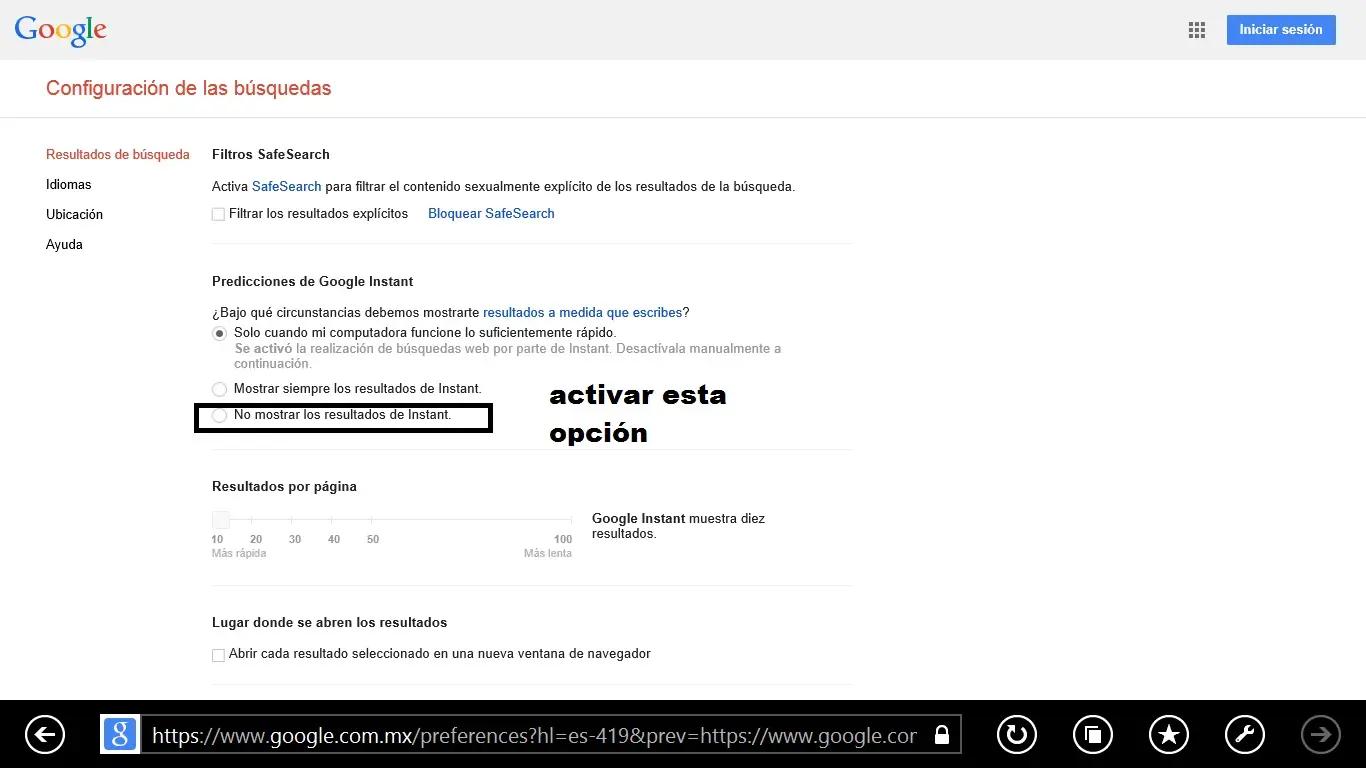Open resultados a medida que escribes link
This screenshot has height=768, width=1366.
tap(582, 313)
